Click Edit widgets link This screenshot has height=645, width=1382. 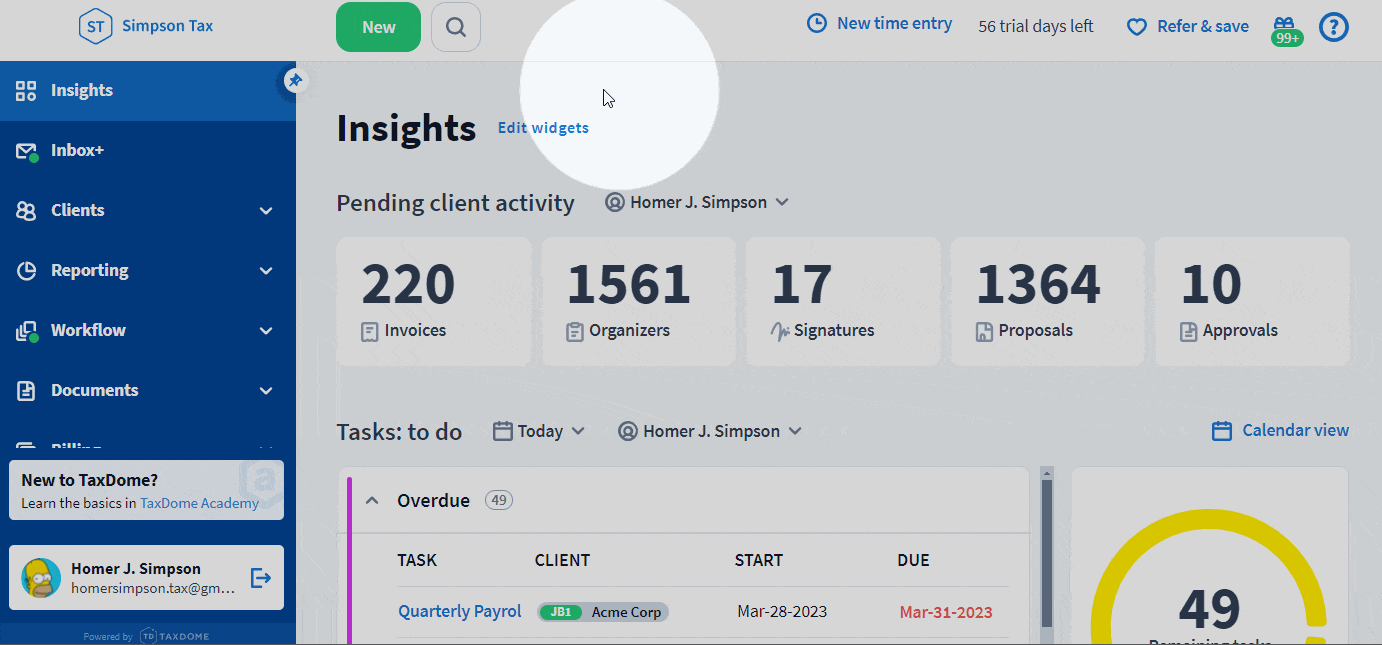(x=543, y=128)
